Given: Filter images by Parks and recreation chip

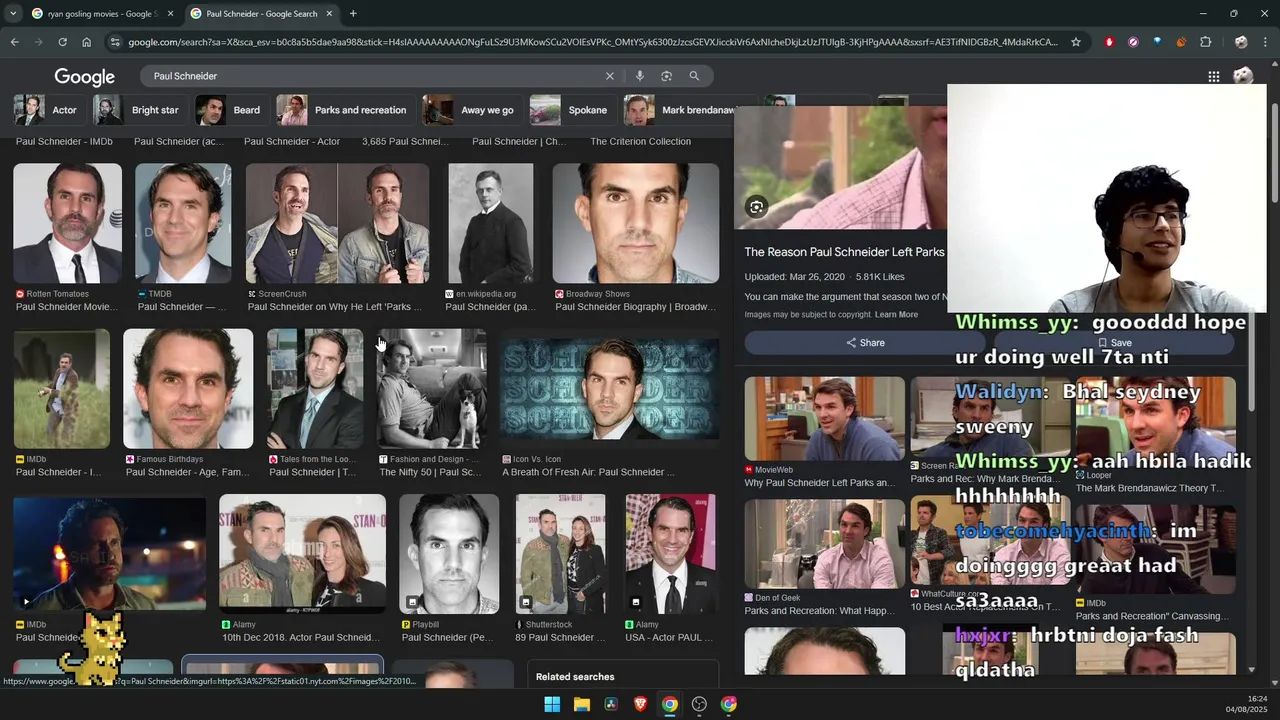Looking at the screenshot, I should 344,110.
